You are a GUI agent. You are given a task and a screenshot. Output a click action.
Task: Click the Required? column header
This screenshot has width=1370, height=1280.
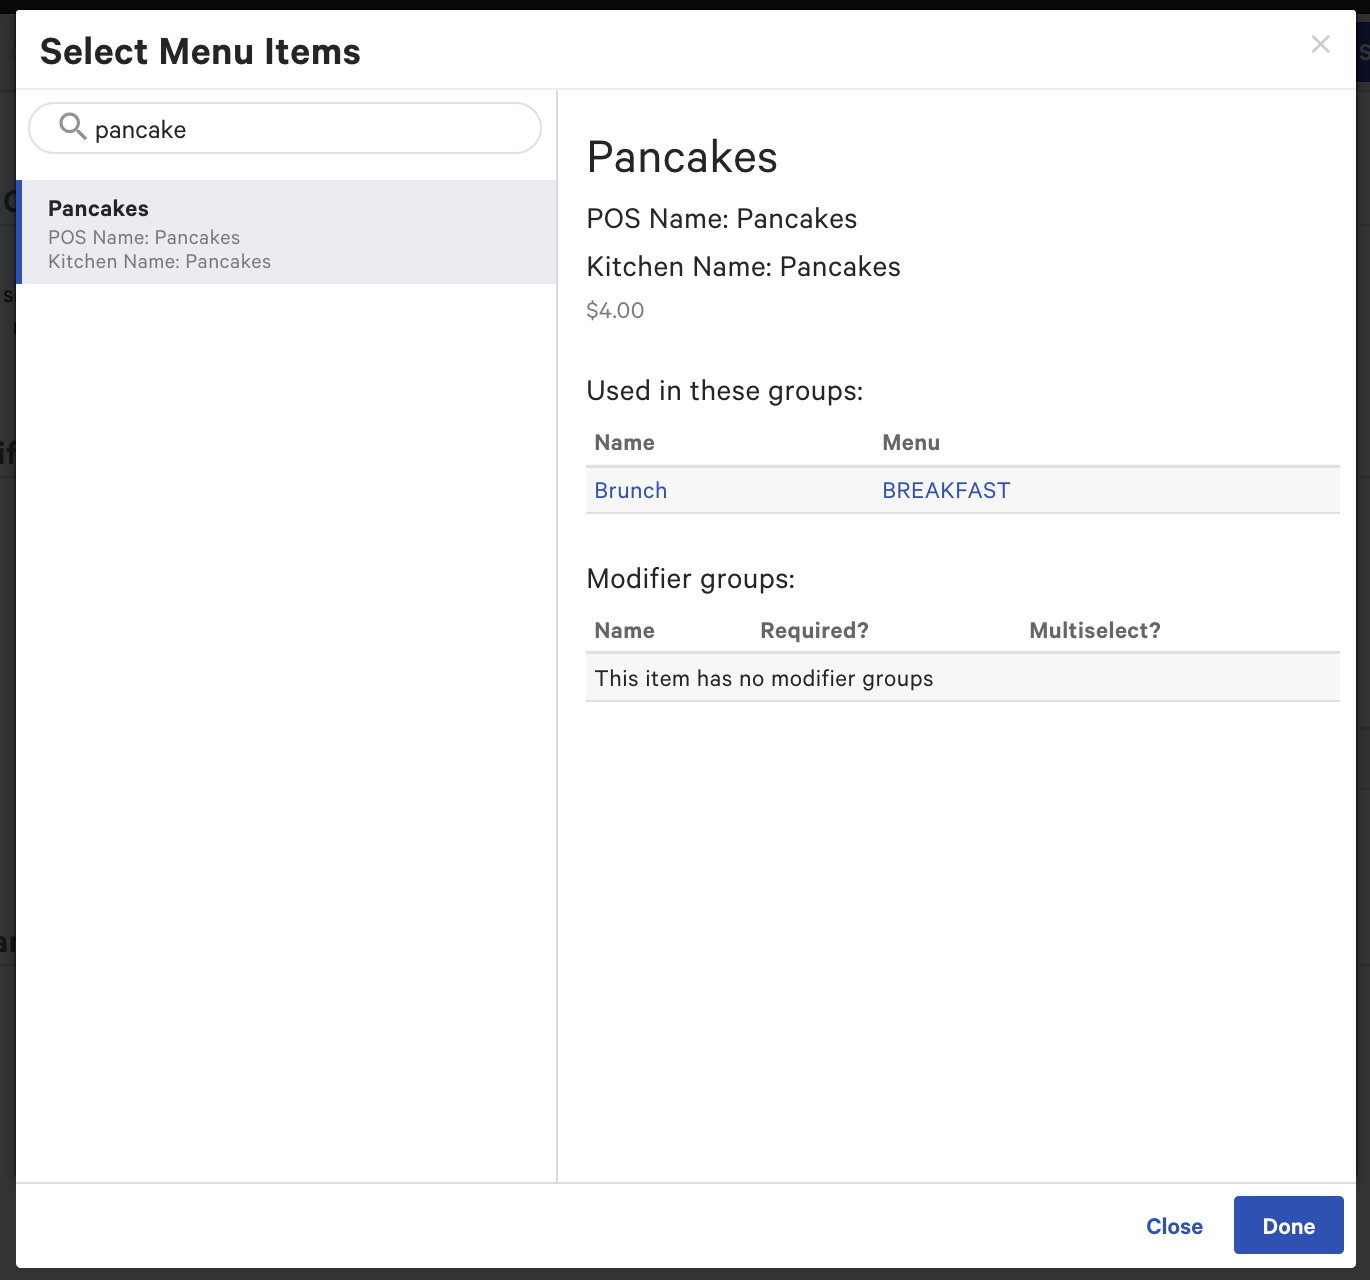tap(814, 631)
